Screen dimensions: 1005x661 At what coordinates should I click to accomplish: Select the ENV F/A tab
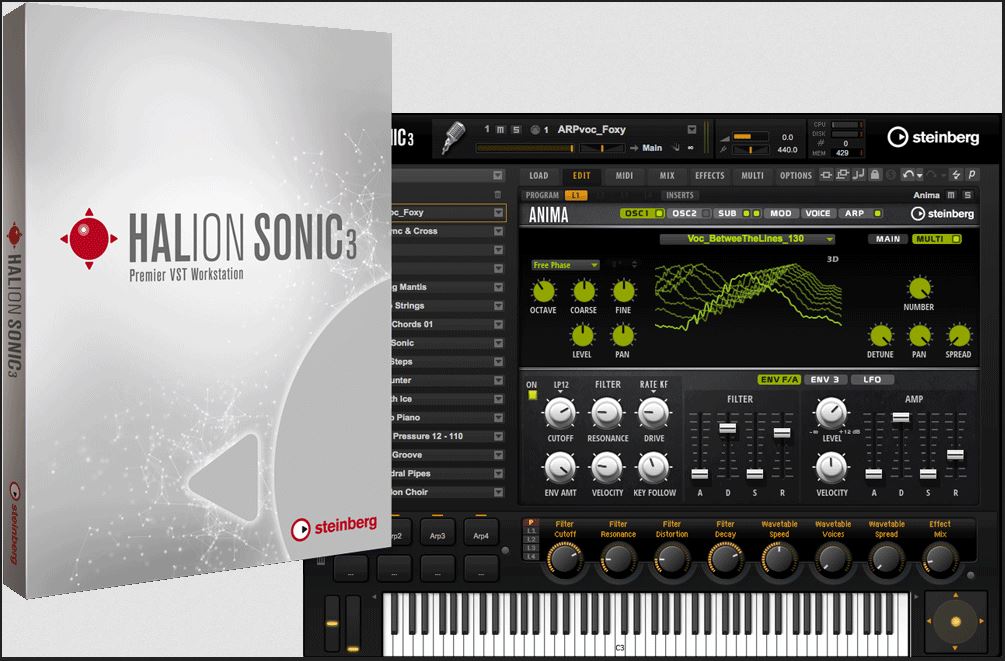coord(778,380)
